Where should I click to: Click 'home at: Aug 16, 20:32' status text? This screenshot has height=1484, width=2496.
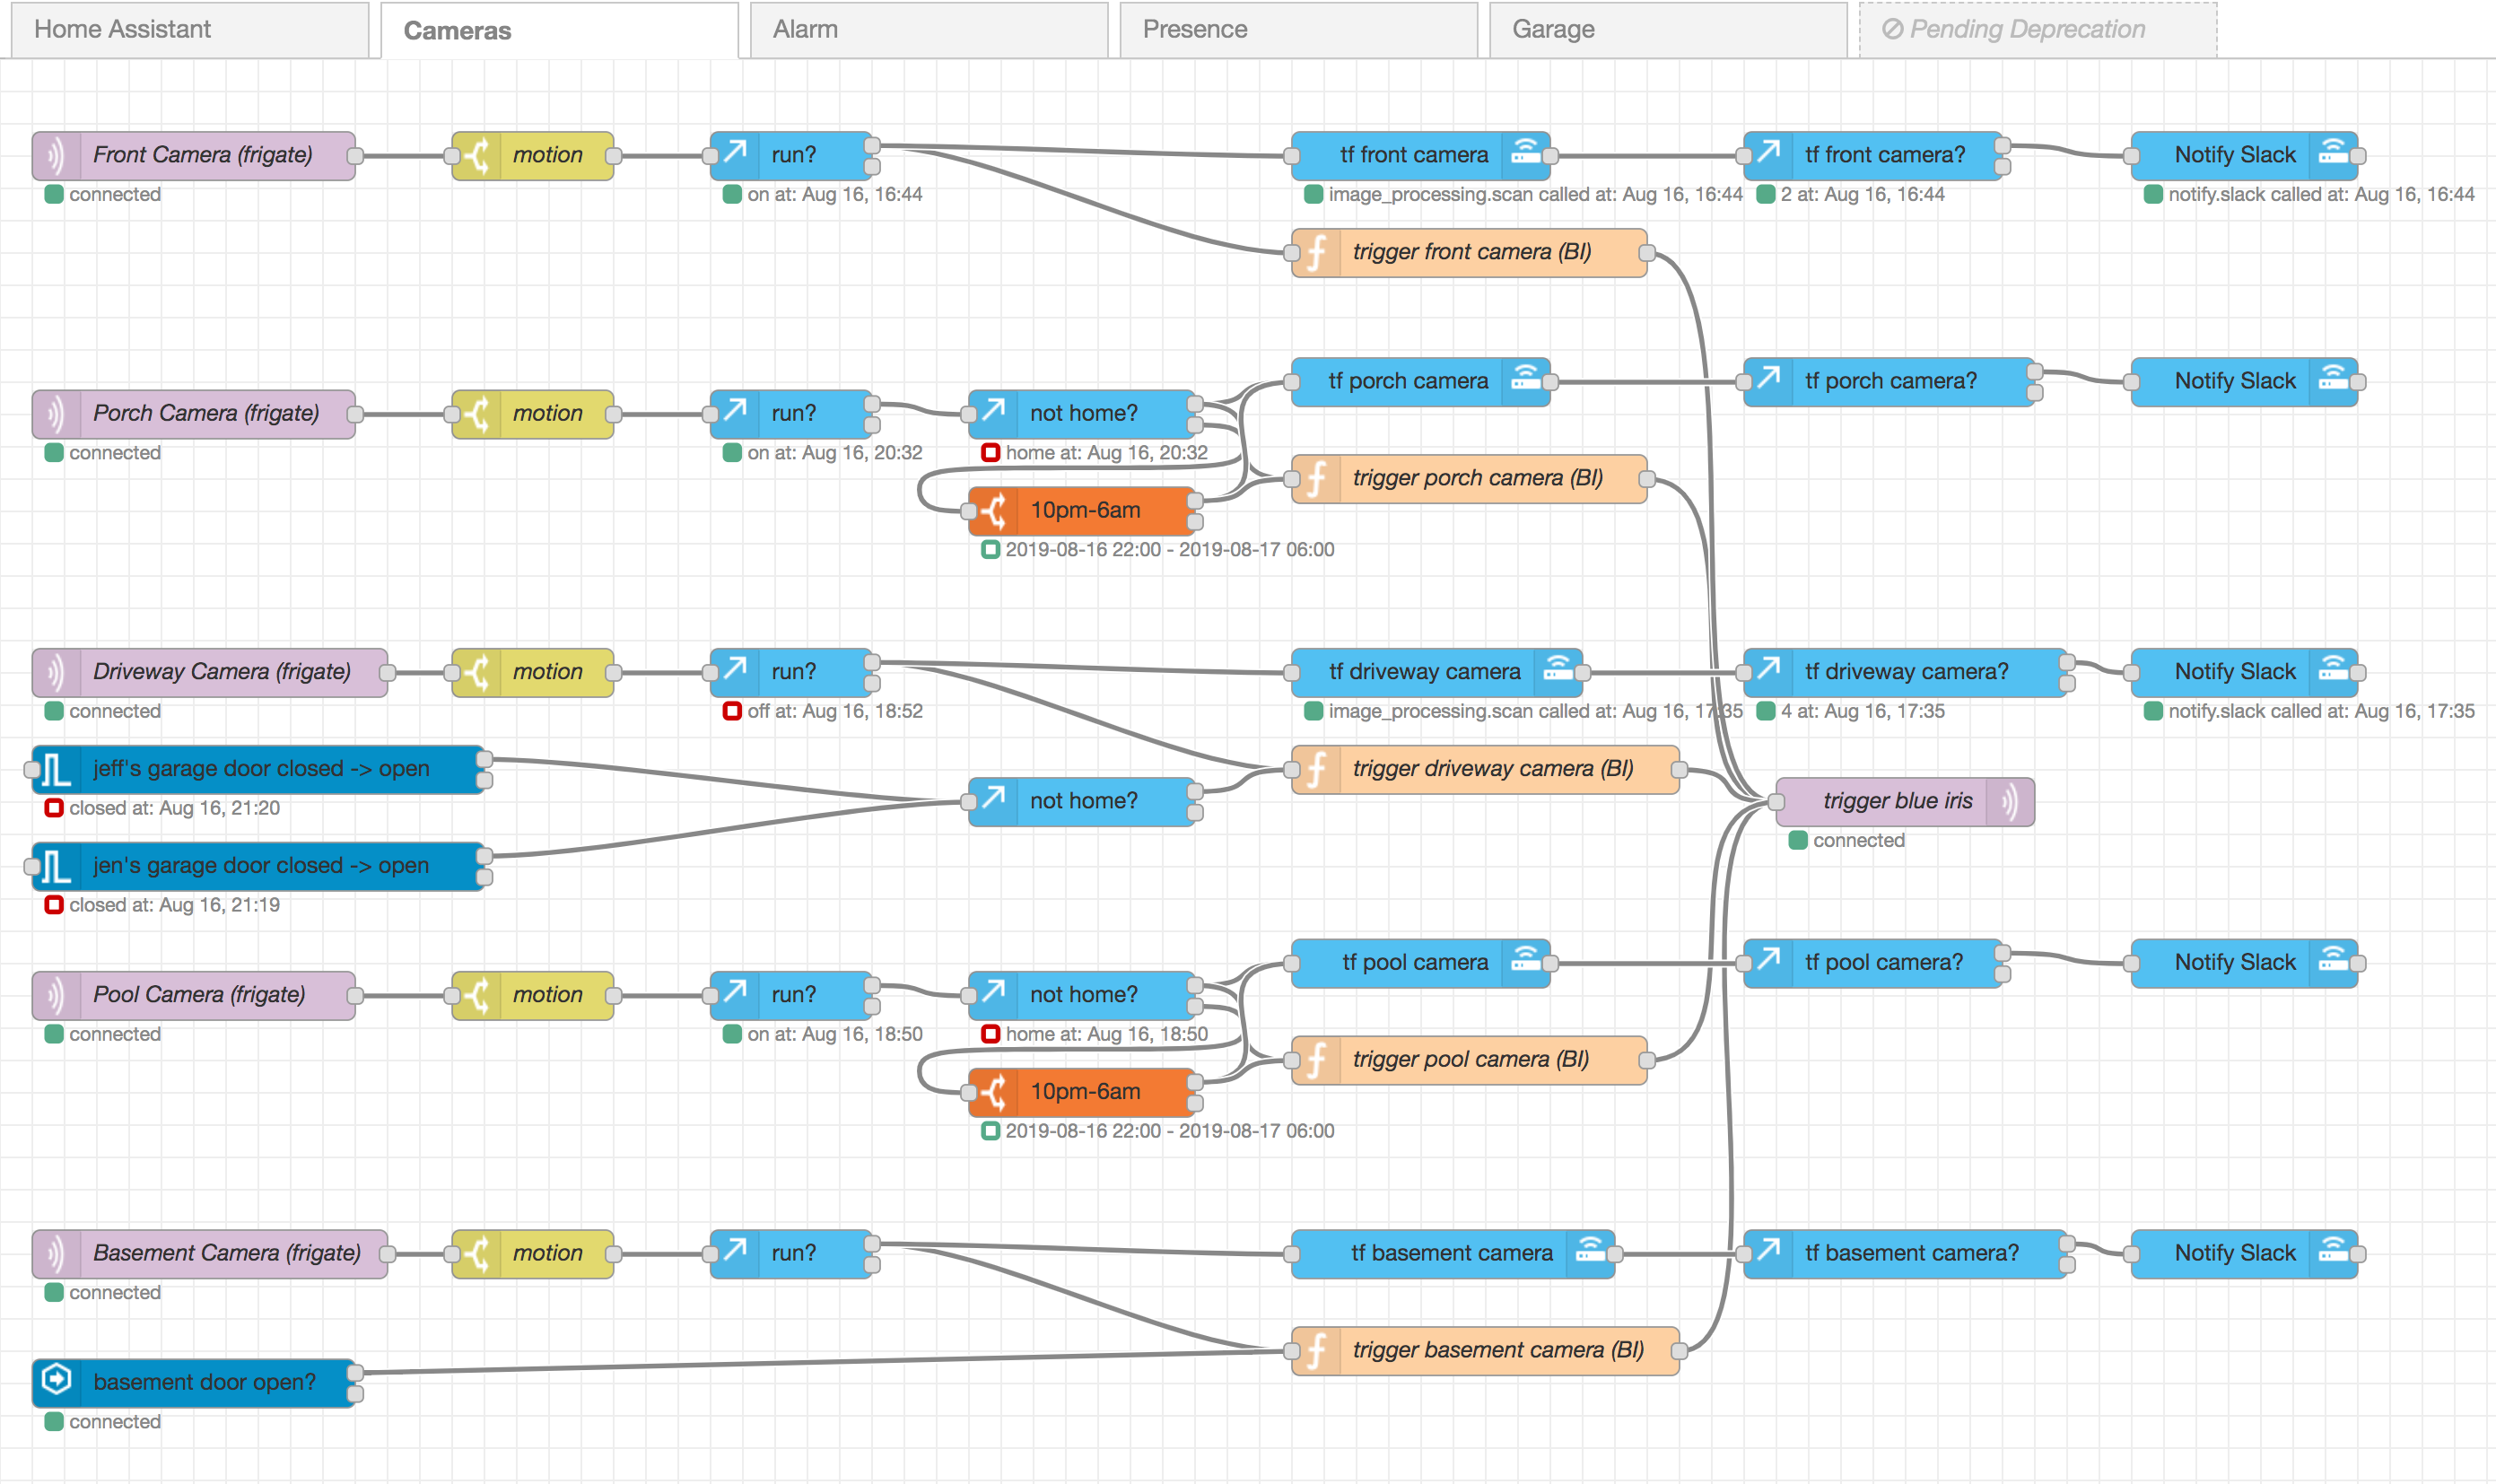(x=1106, y=453)
